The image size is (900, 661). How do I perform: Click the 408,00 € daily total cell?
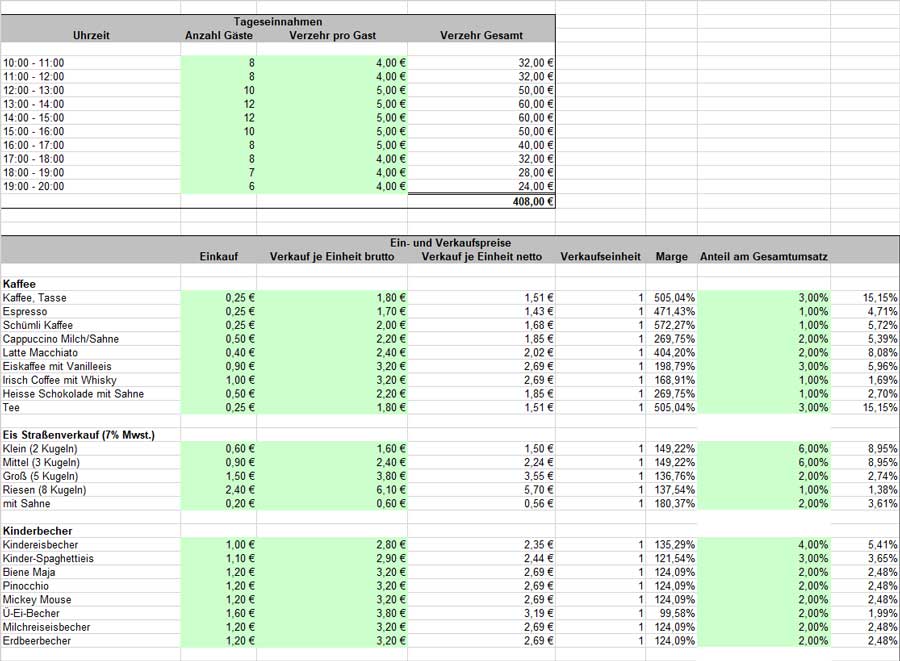pyautogui.click(x=482, y=201)
